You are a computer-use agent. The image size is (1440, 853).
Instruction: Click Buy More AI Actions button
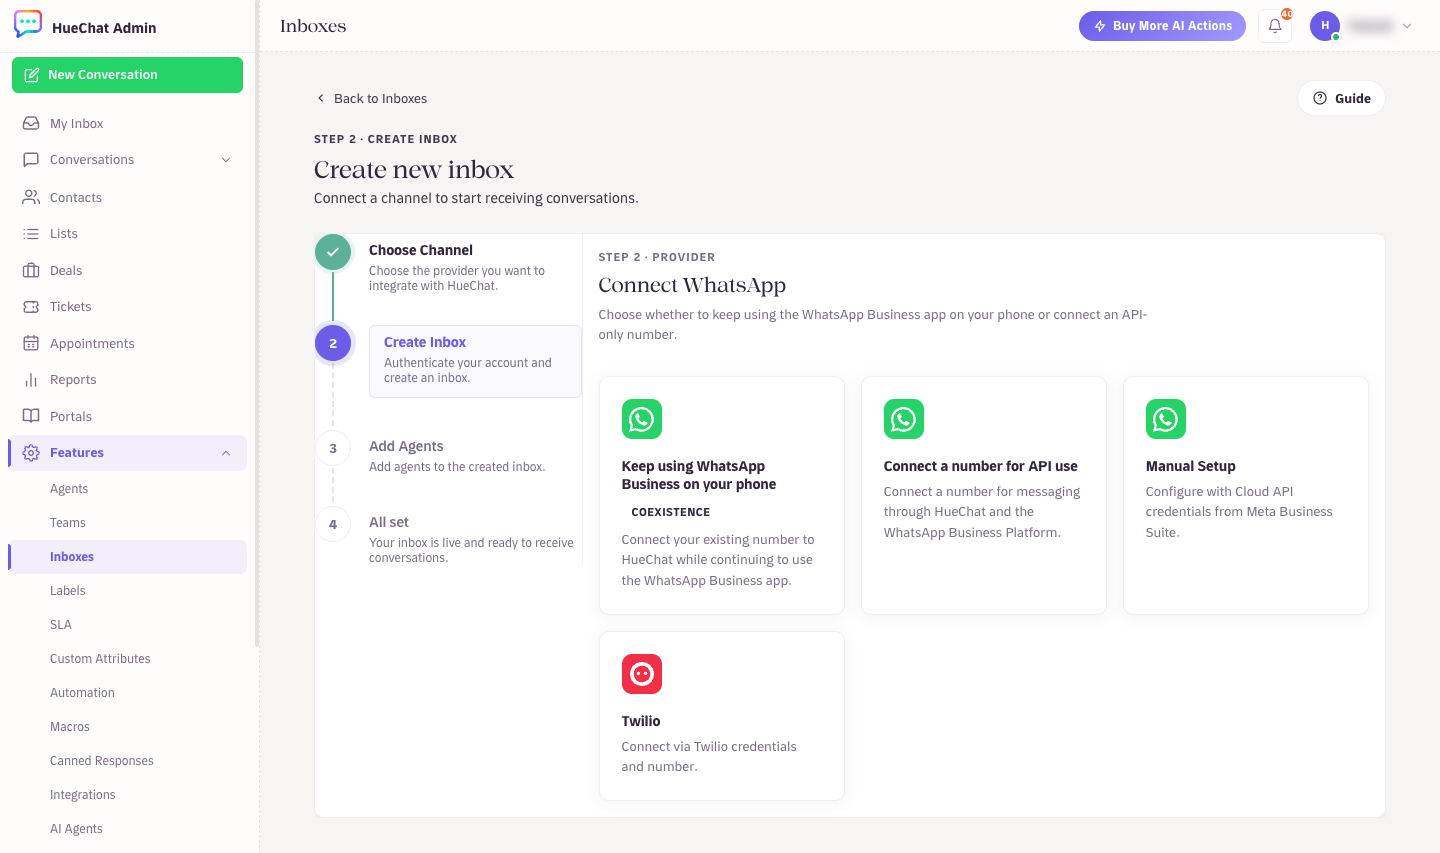tap(1162, 26)
